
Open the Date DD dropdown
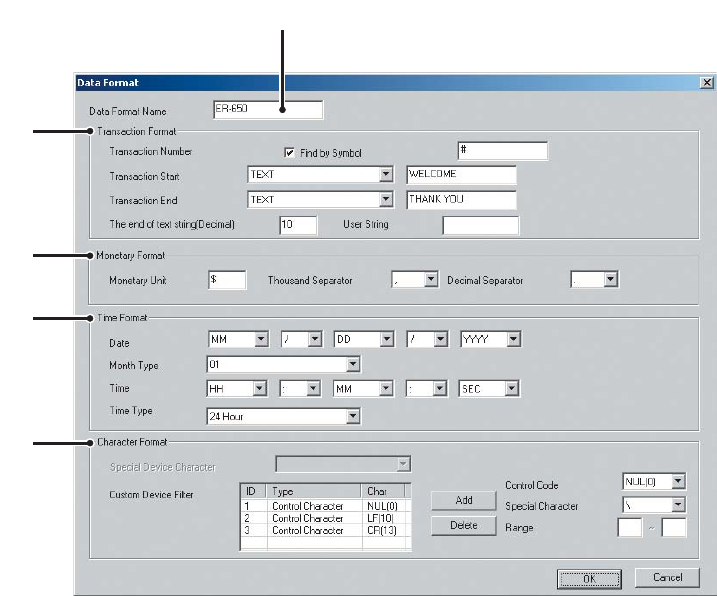click(364, 339)
